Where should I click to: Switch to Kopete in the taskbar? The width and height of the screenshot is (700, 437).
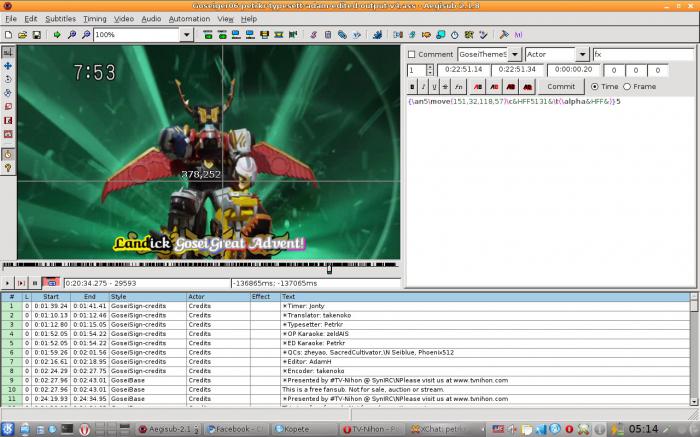[304, 429]
